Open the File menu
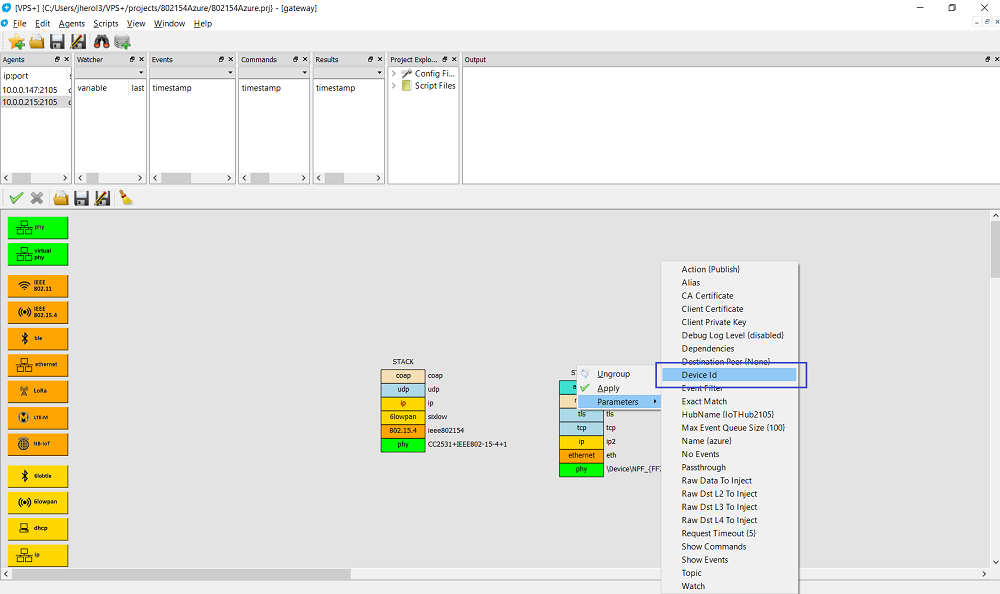The width and height of the screenshot is (1000, 594). click(20, 24)
